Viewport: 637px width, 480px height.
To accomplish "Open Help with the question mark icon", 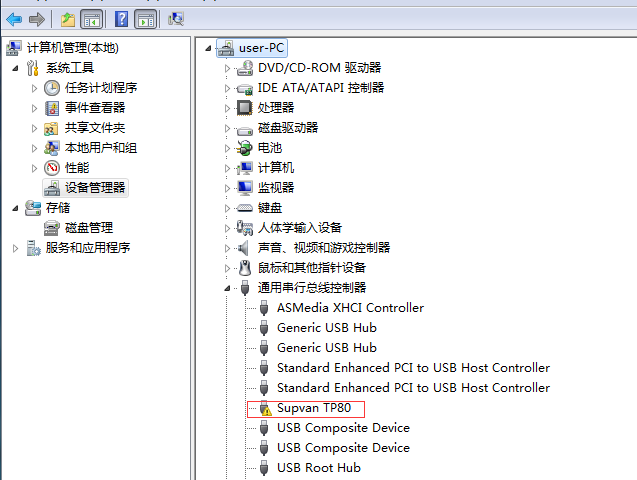I will (121, 19).
